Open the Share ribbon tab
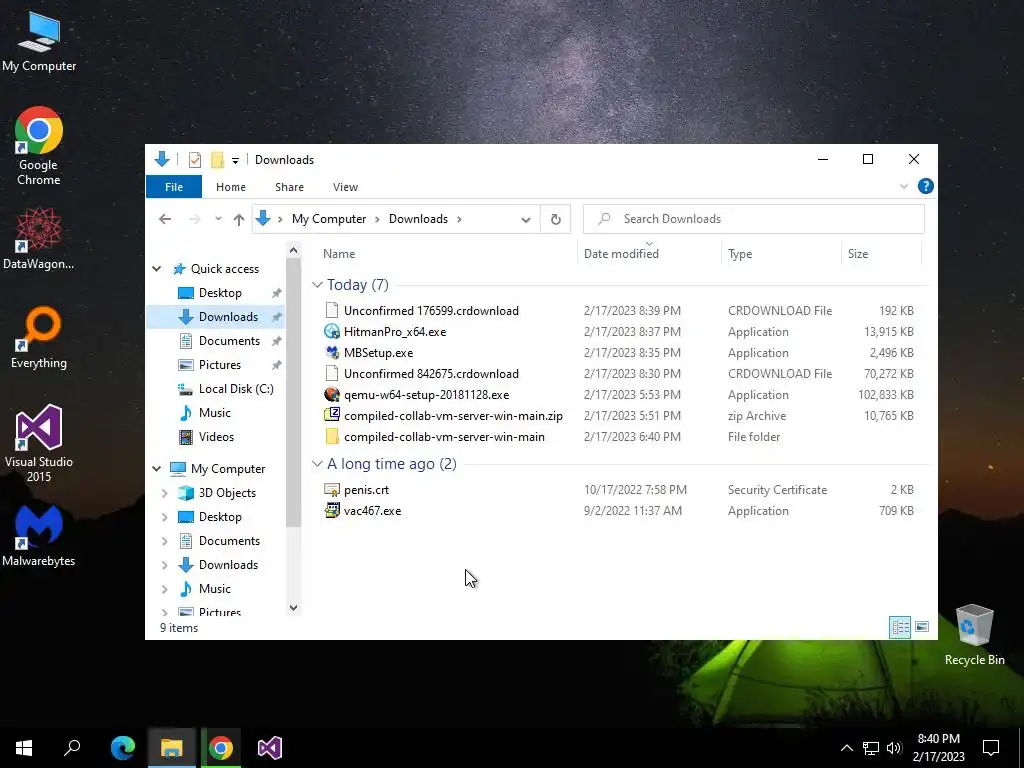The width and height of the screenshot is (1024, 768). (289, 187)
